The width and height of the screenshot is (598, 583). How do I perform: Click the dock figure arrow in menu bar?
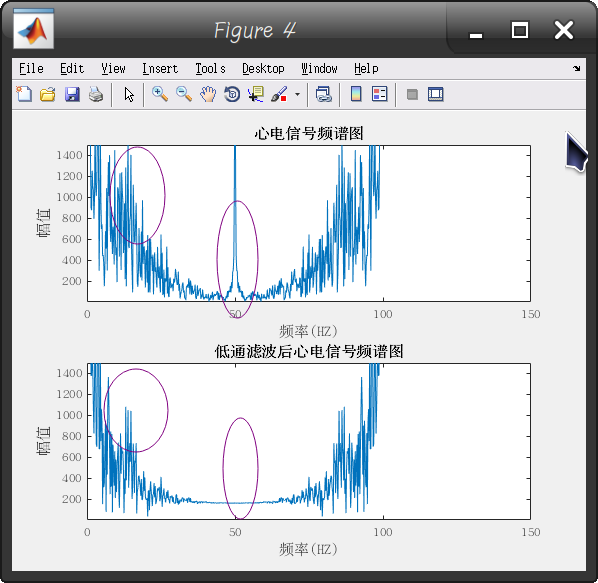point(576,69)
